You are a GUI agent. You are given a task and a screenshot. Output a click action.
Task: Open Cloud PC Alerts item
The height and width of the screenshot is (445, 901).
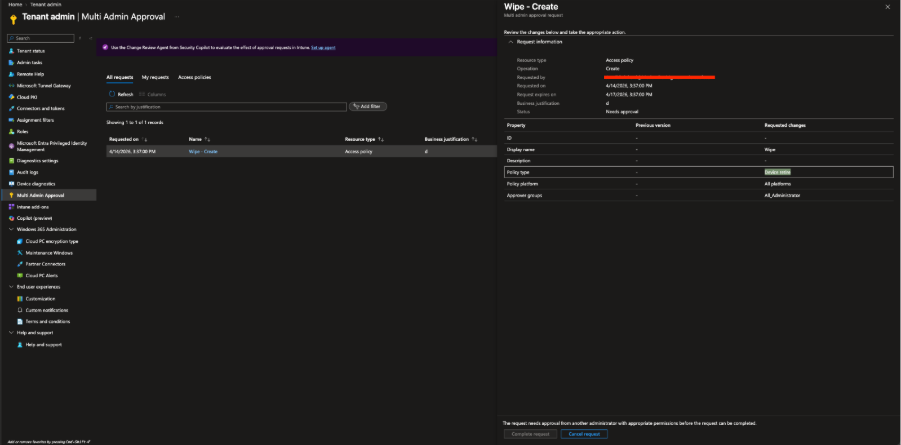[x=44, y=274]
